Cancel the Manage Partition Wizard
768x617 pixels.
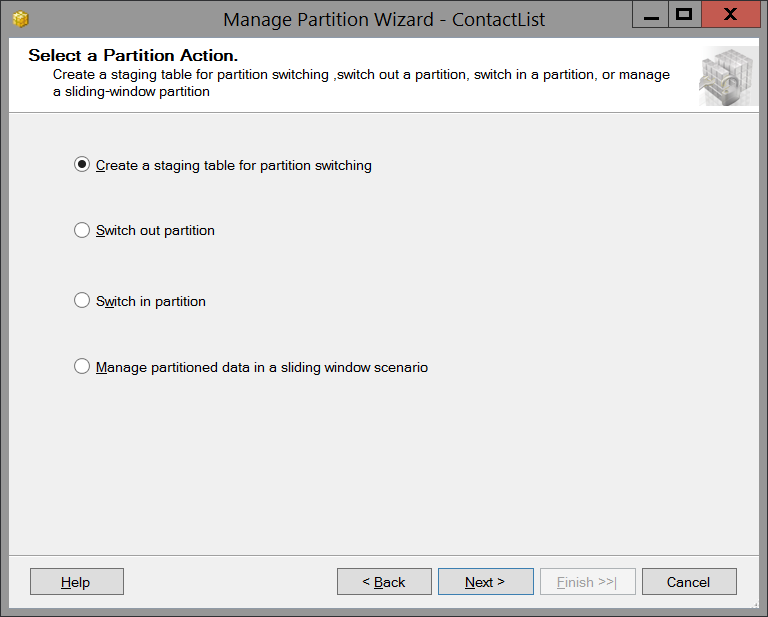[x=689, y=582]
